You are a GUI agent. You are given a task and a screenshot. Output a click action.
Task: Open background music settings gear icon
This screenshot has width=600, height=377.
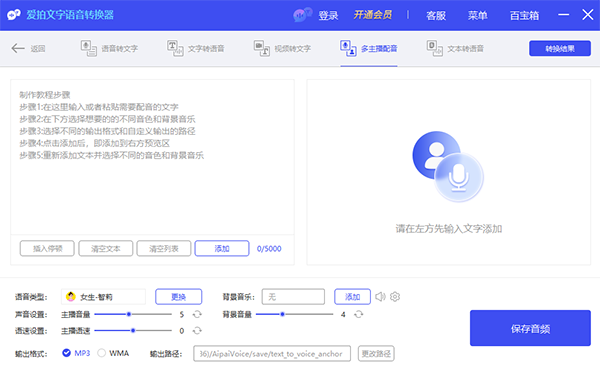tap(395, 297)
